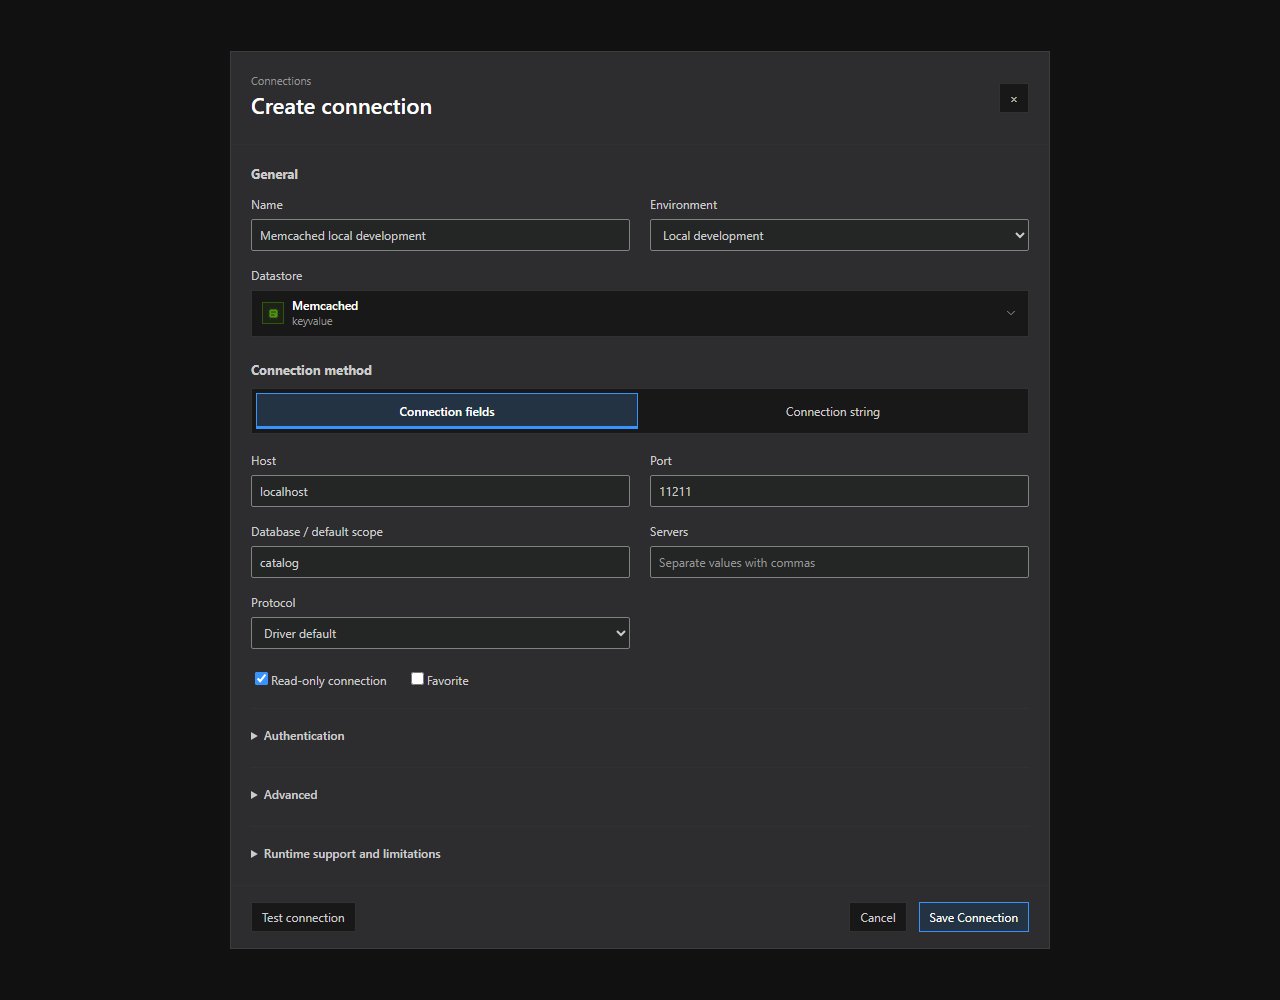Switch to the Connection string tab
The height and width of the screenshot is (1000, 1280).
pos(832,411)
